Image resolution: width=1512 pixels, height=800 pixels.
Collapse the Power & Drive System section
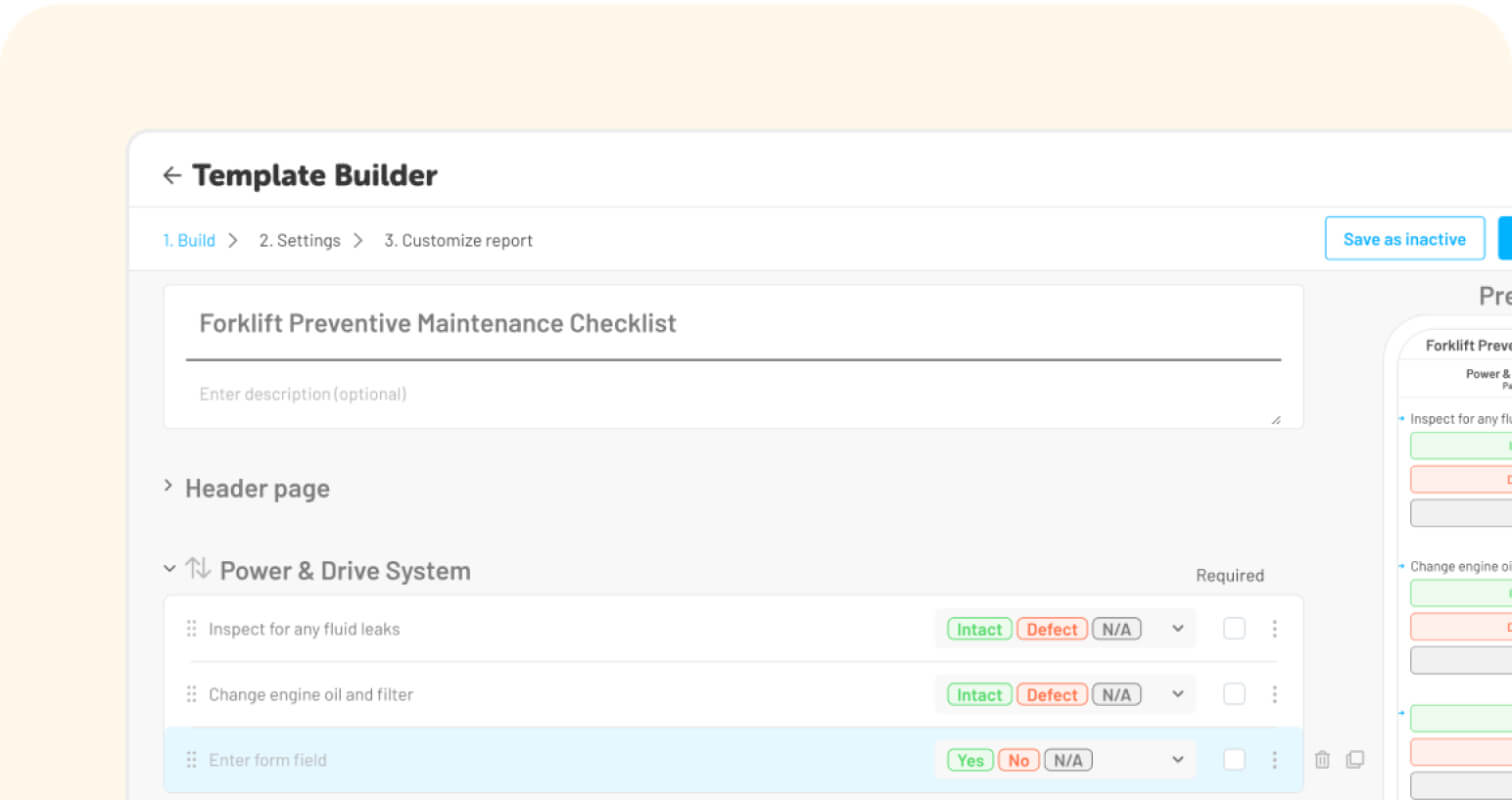coord(169,570)
